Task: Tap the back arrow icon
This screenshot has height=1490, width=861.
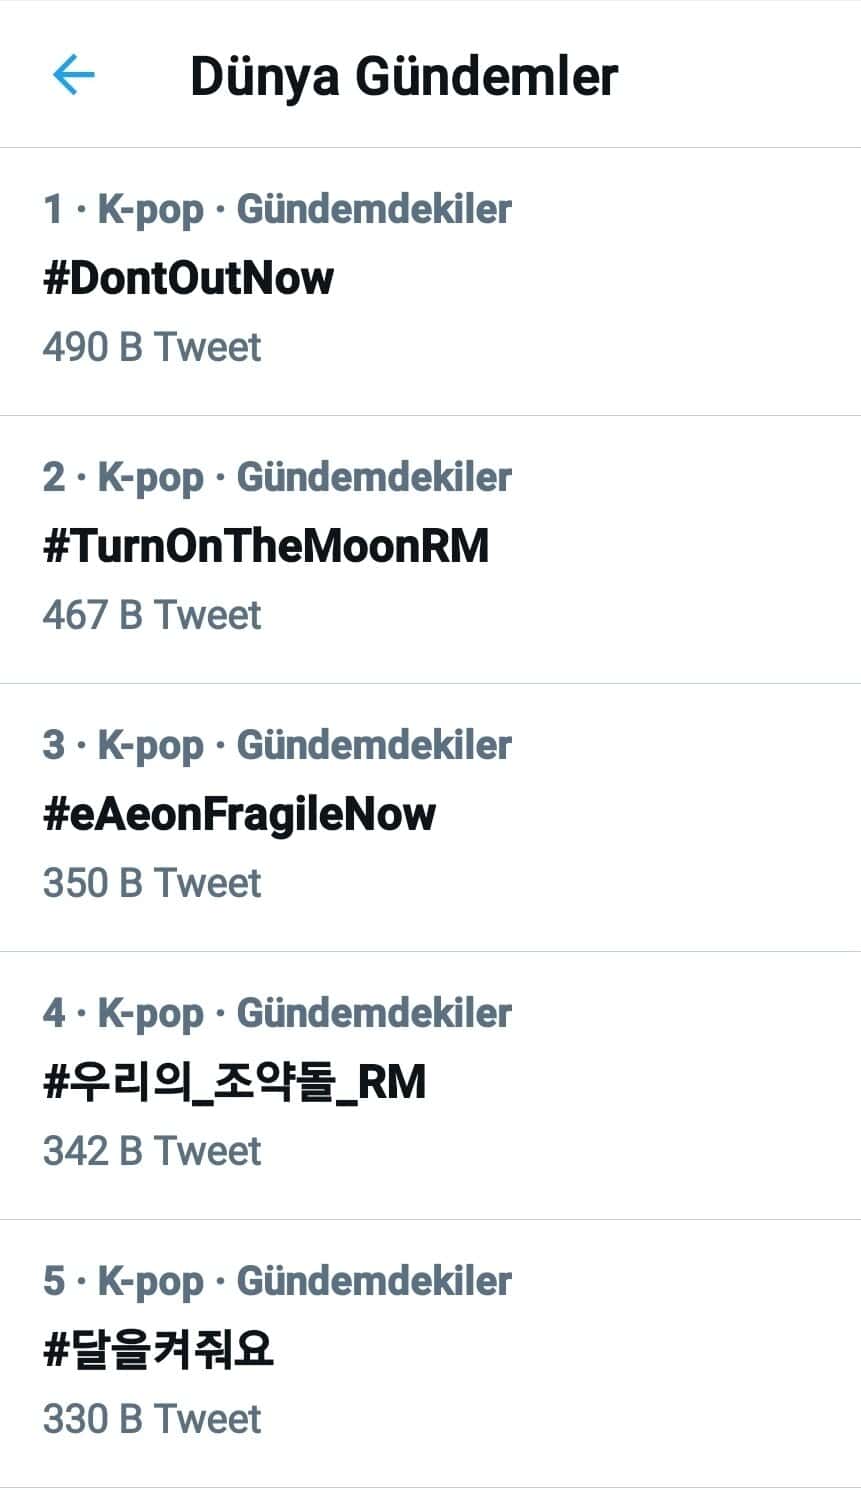Action: tap(73, 75)
